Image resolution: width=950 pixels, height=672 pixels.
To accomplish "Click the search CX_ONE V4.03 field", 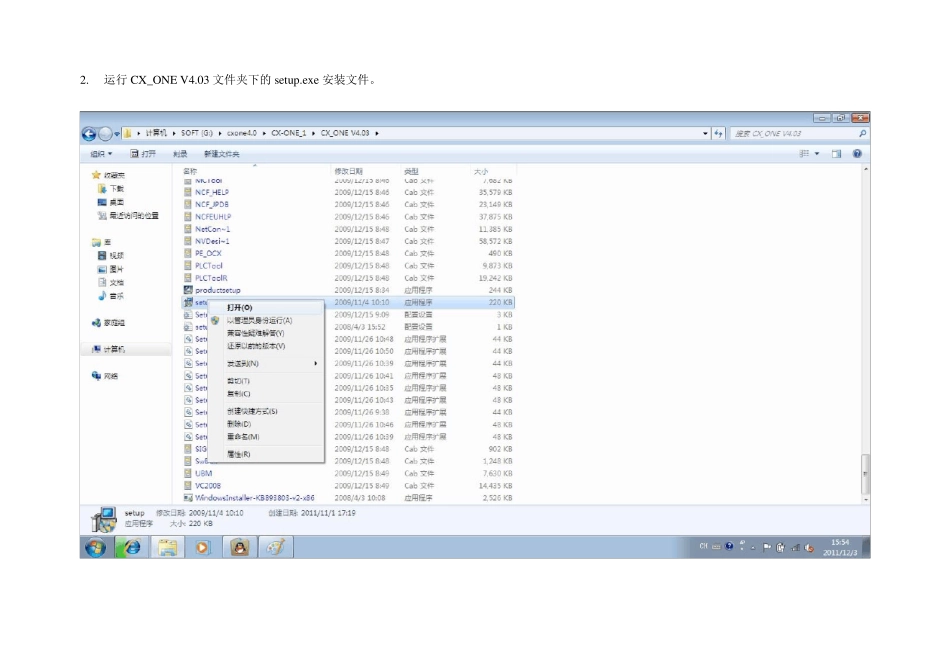I will (x=794, y=133).
